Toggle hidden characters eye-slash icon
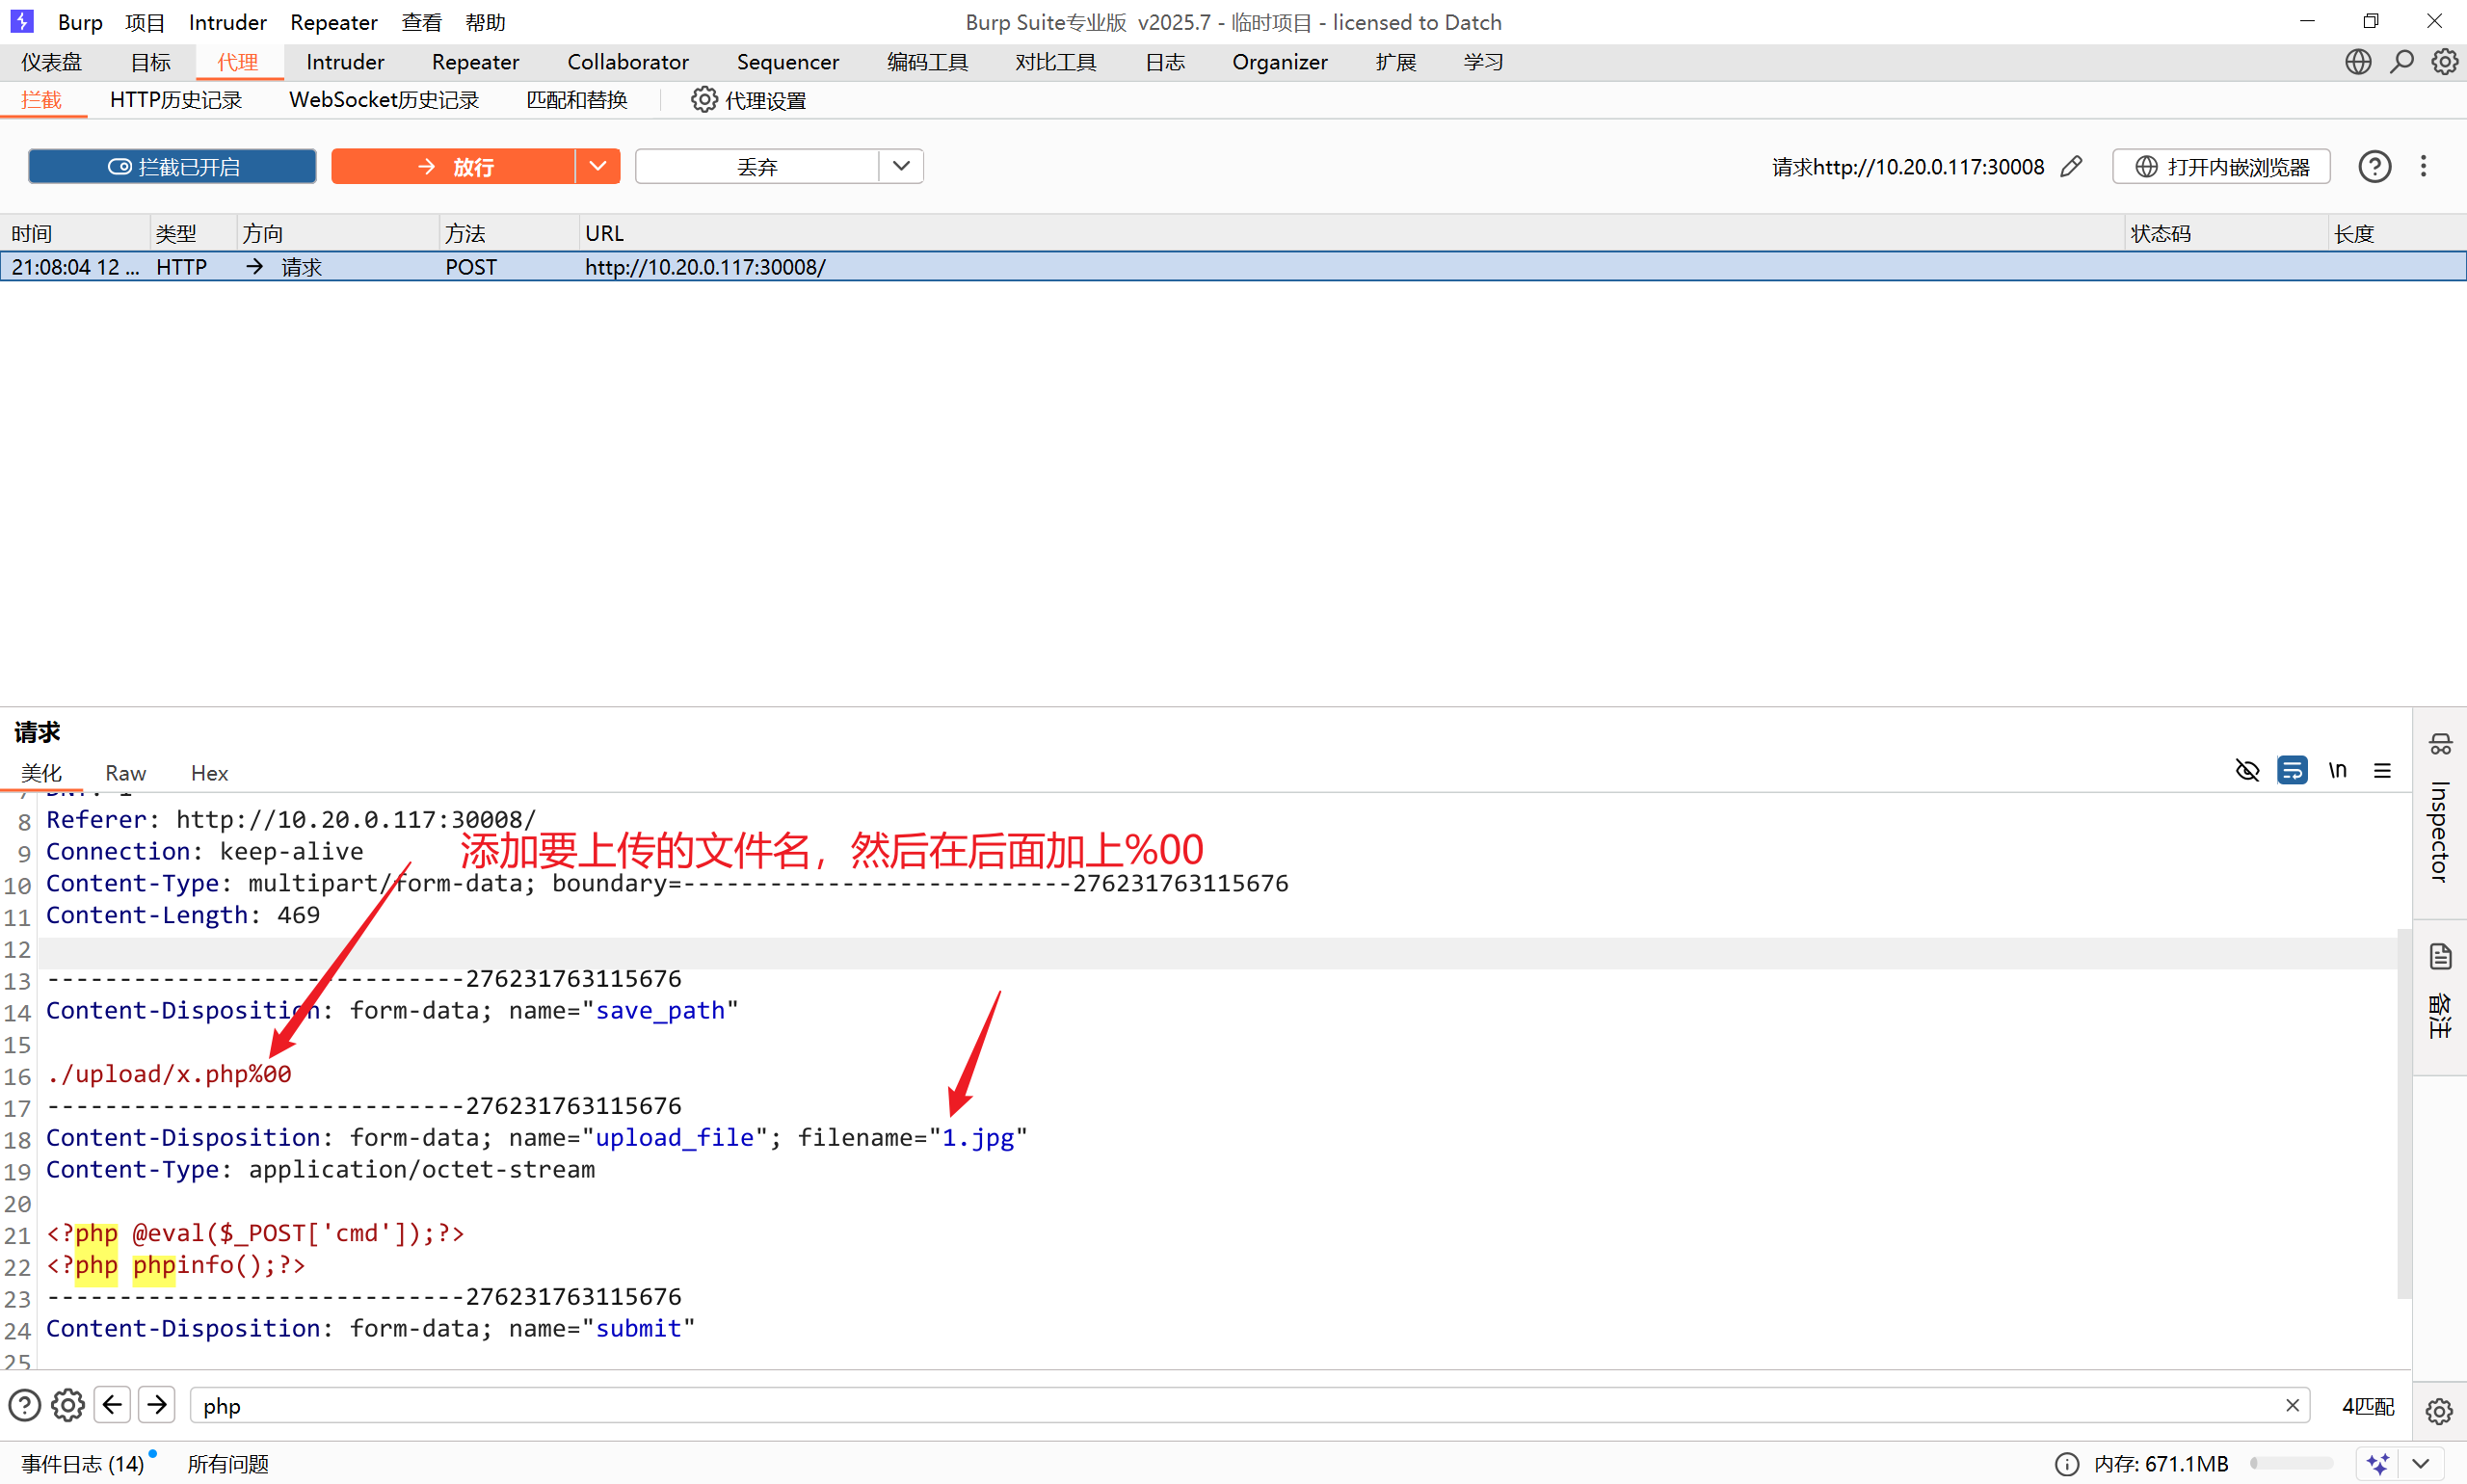The image size is (2467, 1484). click(x=2247, y=770)
